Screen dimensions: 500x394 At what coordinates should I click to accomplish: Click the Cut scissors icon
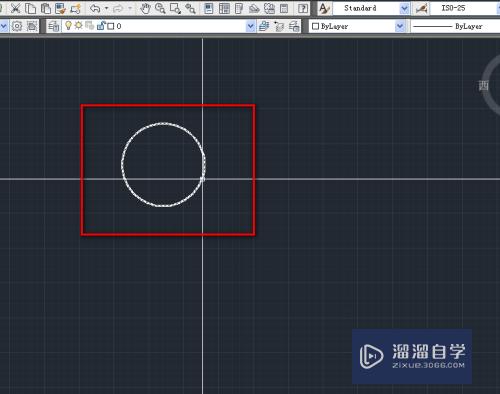pyautogui.click(x=15, y=8)
